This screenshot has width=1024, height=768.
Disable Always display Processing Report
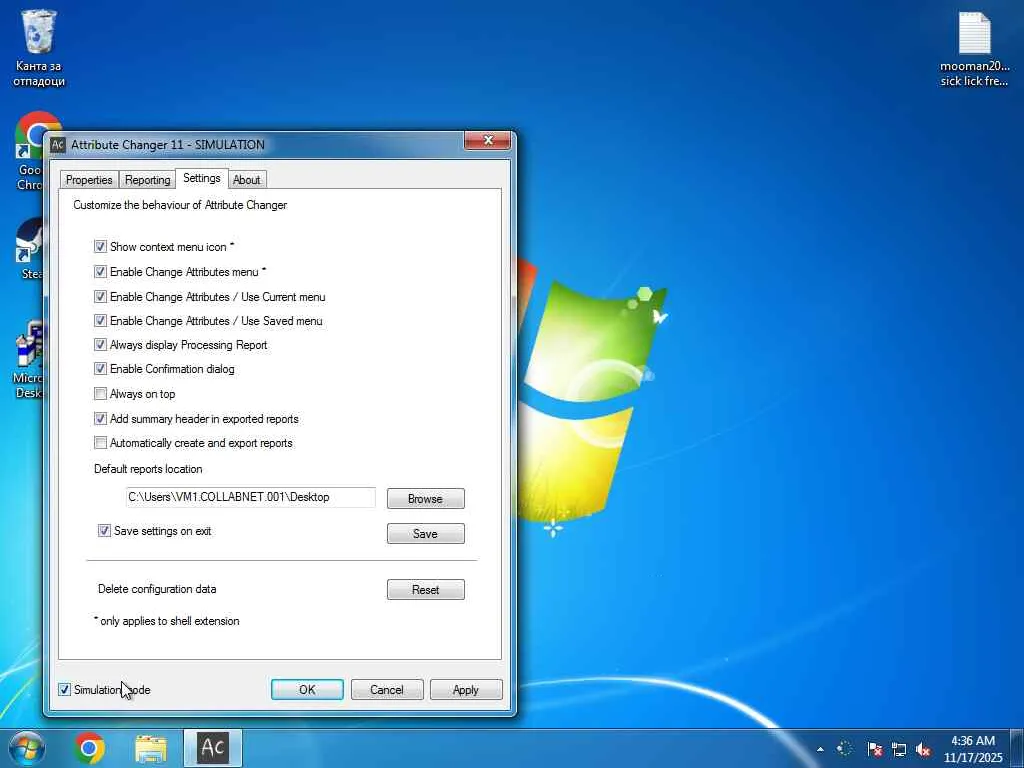100,345
